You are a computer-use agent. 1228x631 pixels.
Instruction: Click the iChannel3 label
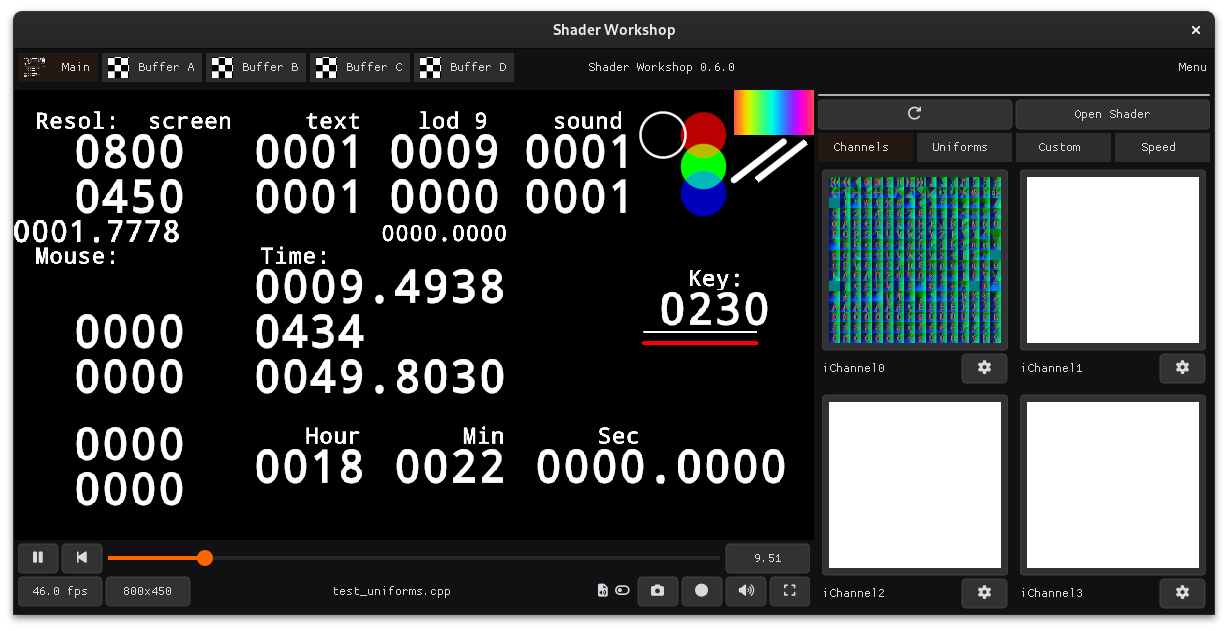[x=1052, y=593]
